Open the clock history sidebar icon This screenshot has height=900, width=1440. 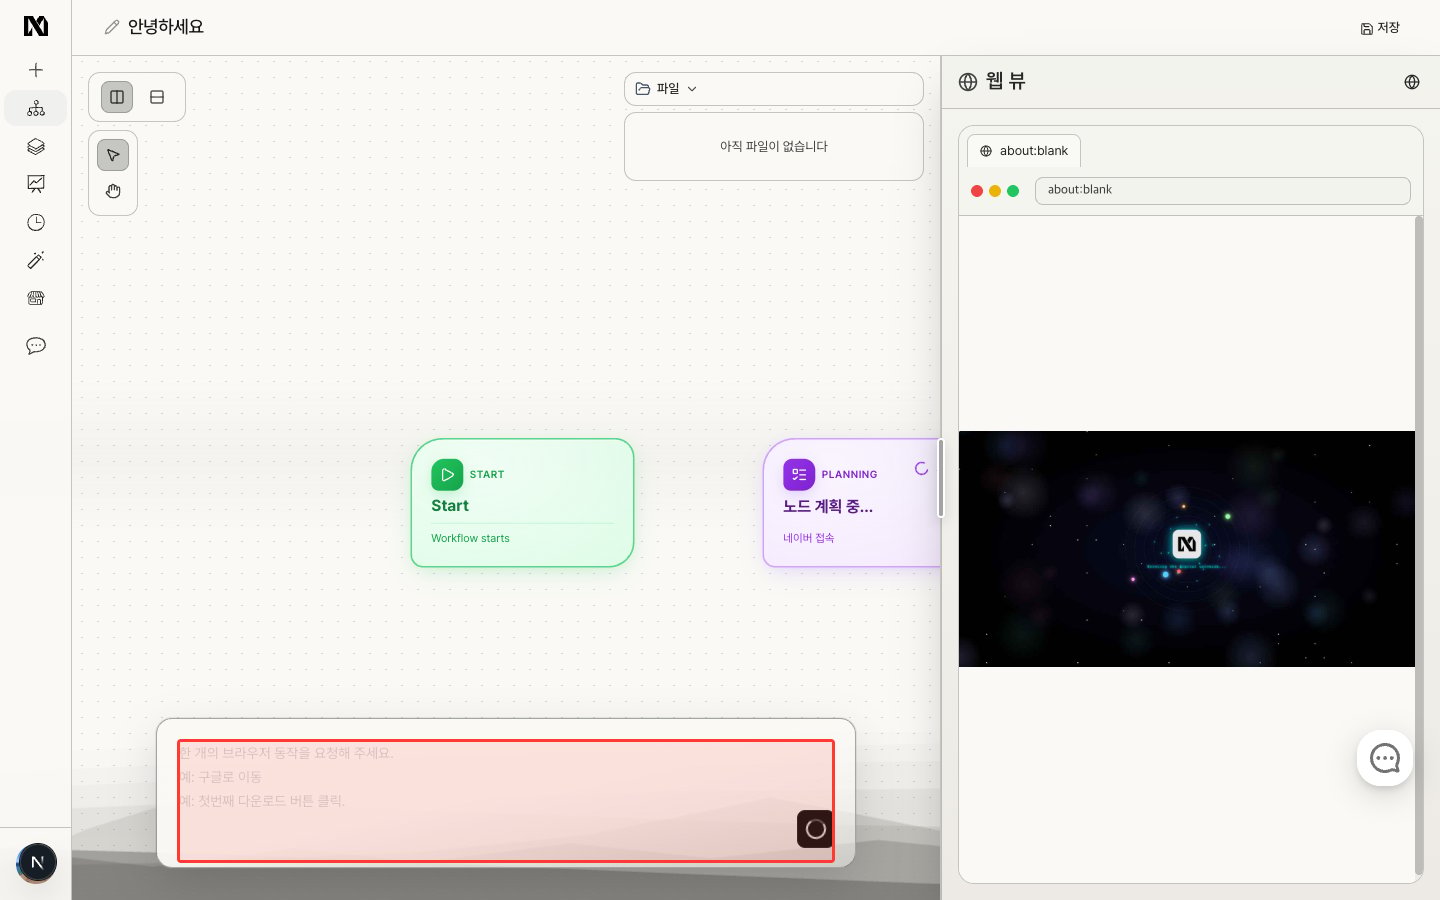(36, 222)
